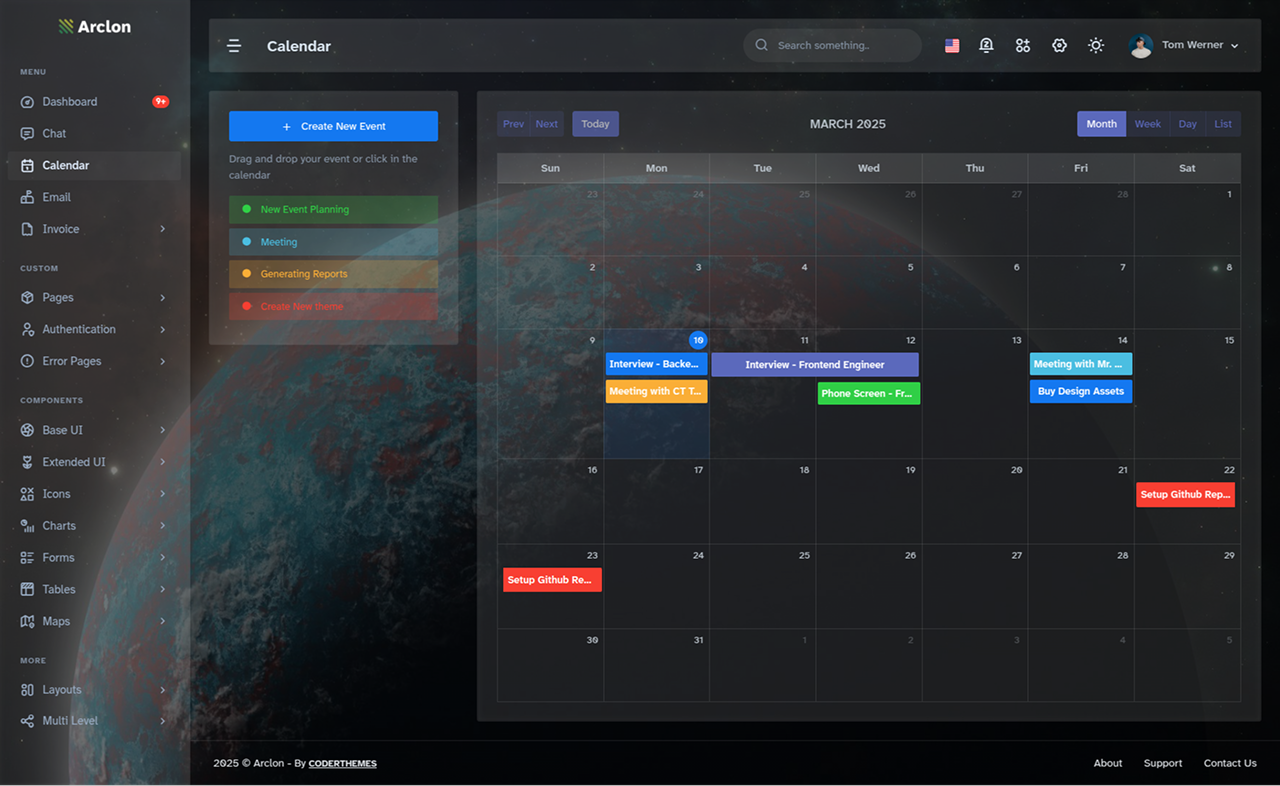Click the Create New Event button
1280x786 pixels.
tap(333, 126)
